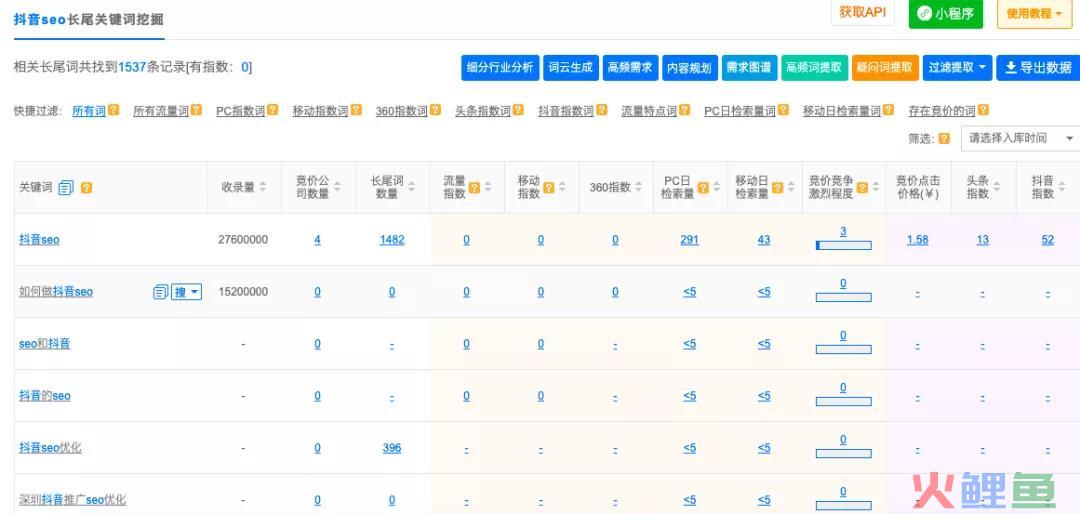The width and height of the screenshot is (1080, 514).
Task: Click help icon next to 流量特点词 filter
Action: pos(684,110)
